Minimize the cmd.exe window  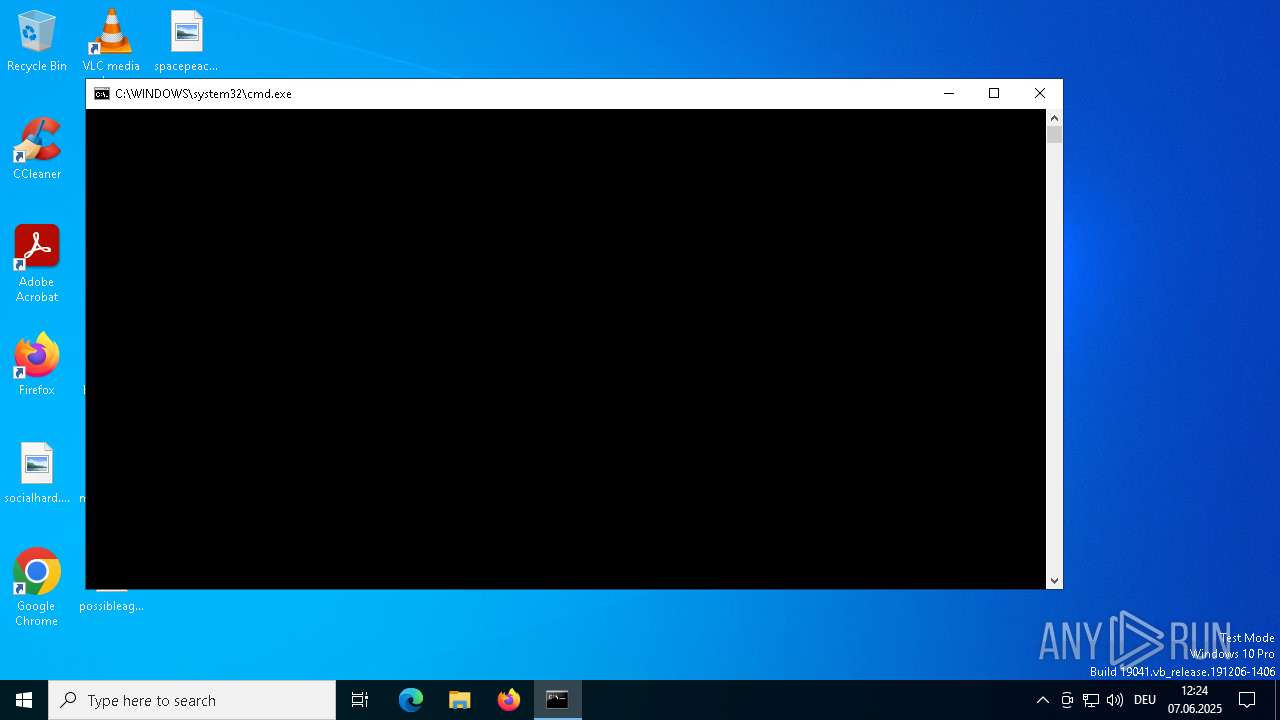[x=949, y=94]
